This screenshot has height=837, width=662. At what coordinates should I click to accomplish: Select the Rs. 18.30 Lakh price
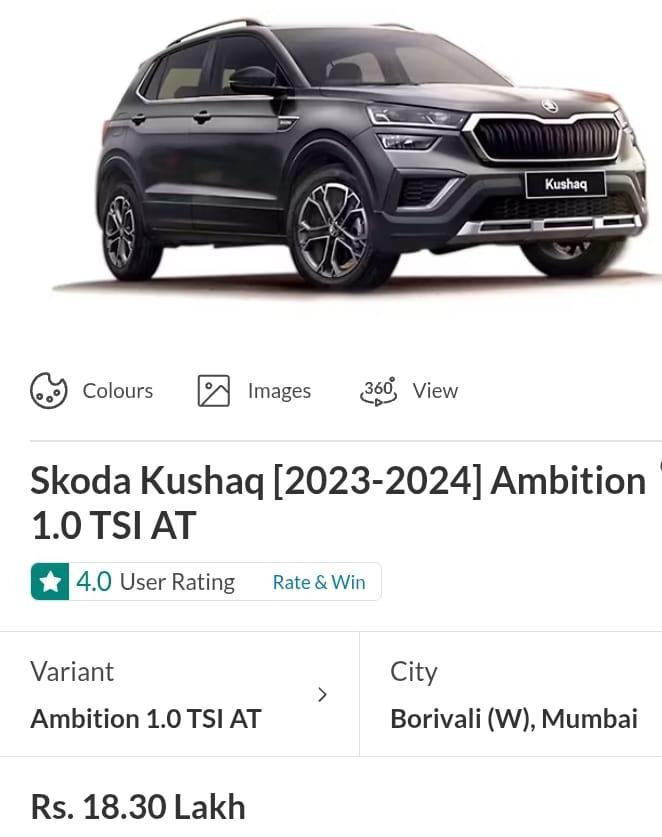coord(138,806)
